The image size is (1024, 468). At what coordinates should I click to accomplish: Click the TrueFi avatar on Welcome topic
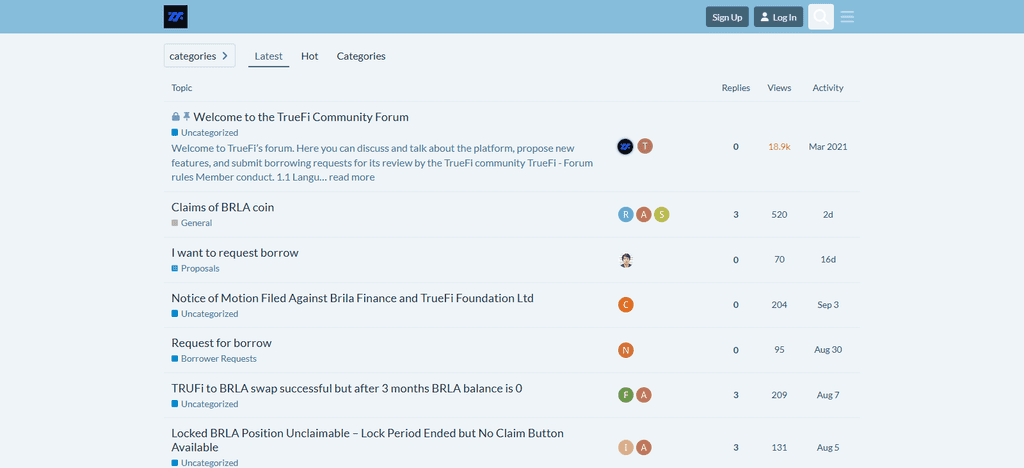coord(625,146)
